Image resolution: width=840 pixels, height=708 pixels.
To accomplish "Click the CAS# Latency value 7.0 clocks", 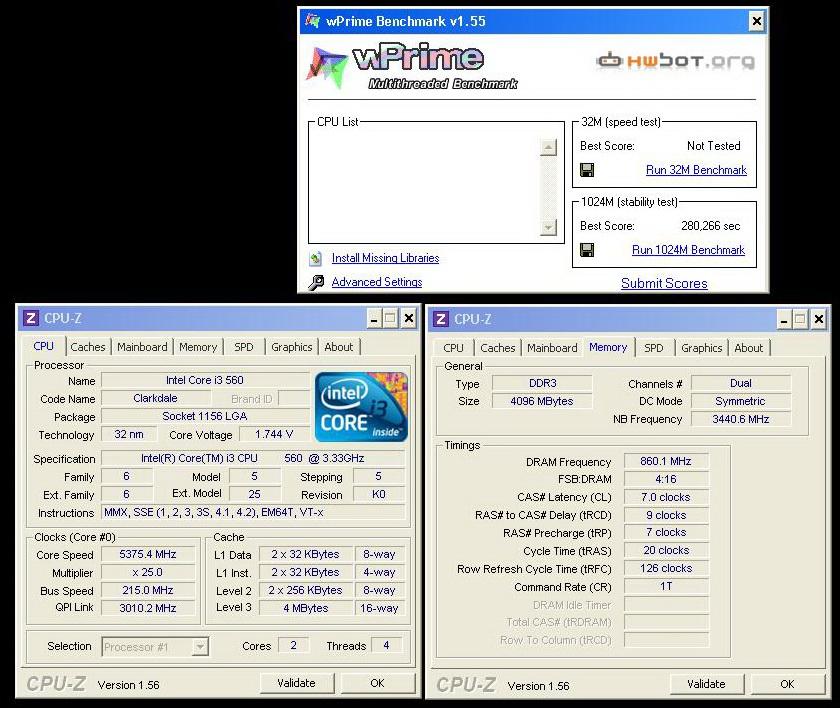I will pyautogui.click(x=666, y=498).
